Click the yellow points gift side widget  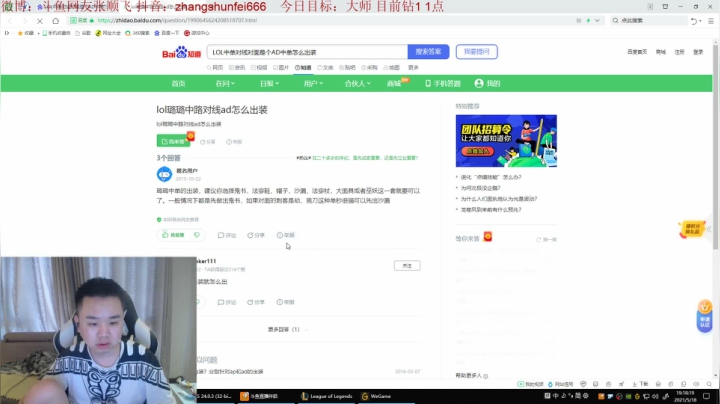pos(692,229)
